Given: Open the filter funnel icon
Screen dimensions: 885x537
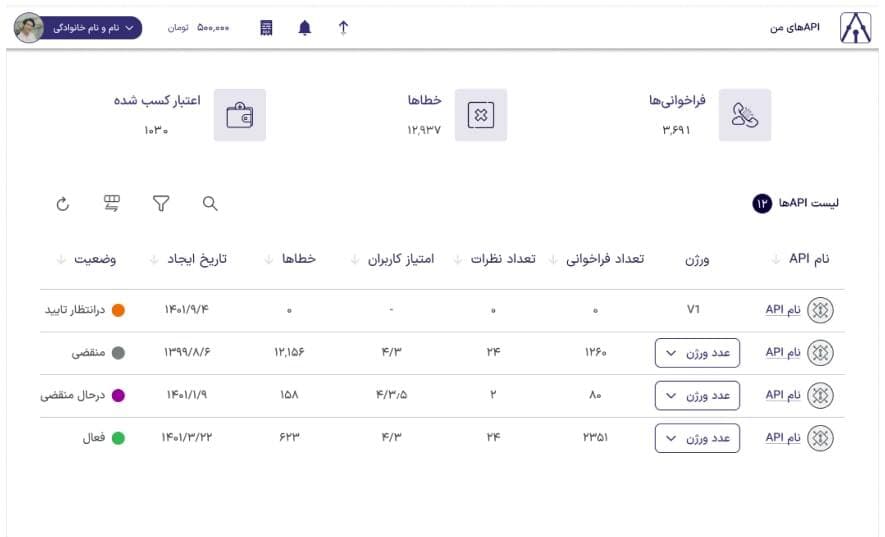Looking at the screenshot, I should (161, 204).
